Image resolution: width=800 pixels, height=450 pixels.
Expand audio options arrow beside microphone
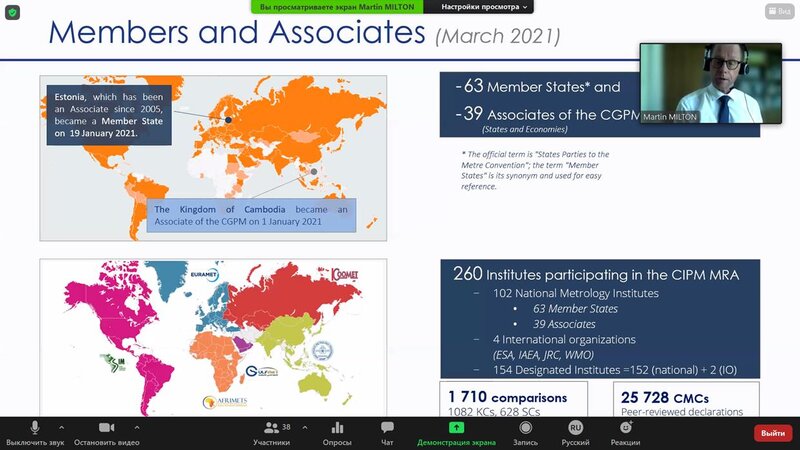pyautogui.click(x=62, y=427)
